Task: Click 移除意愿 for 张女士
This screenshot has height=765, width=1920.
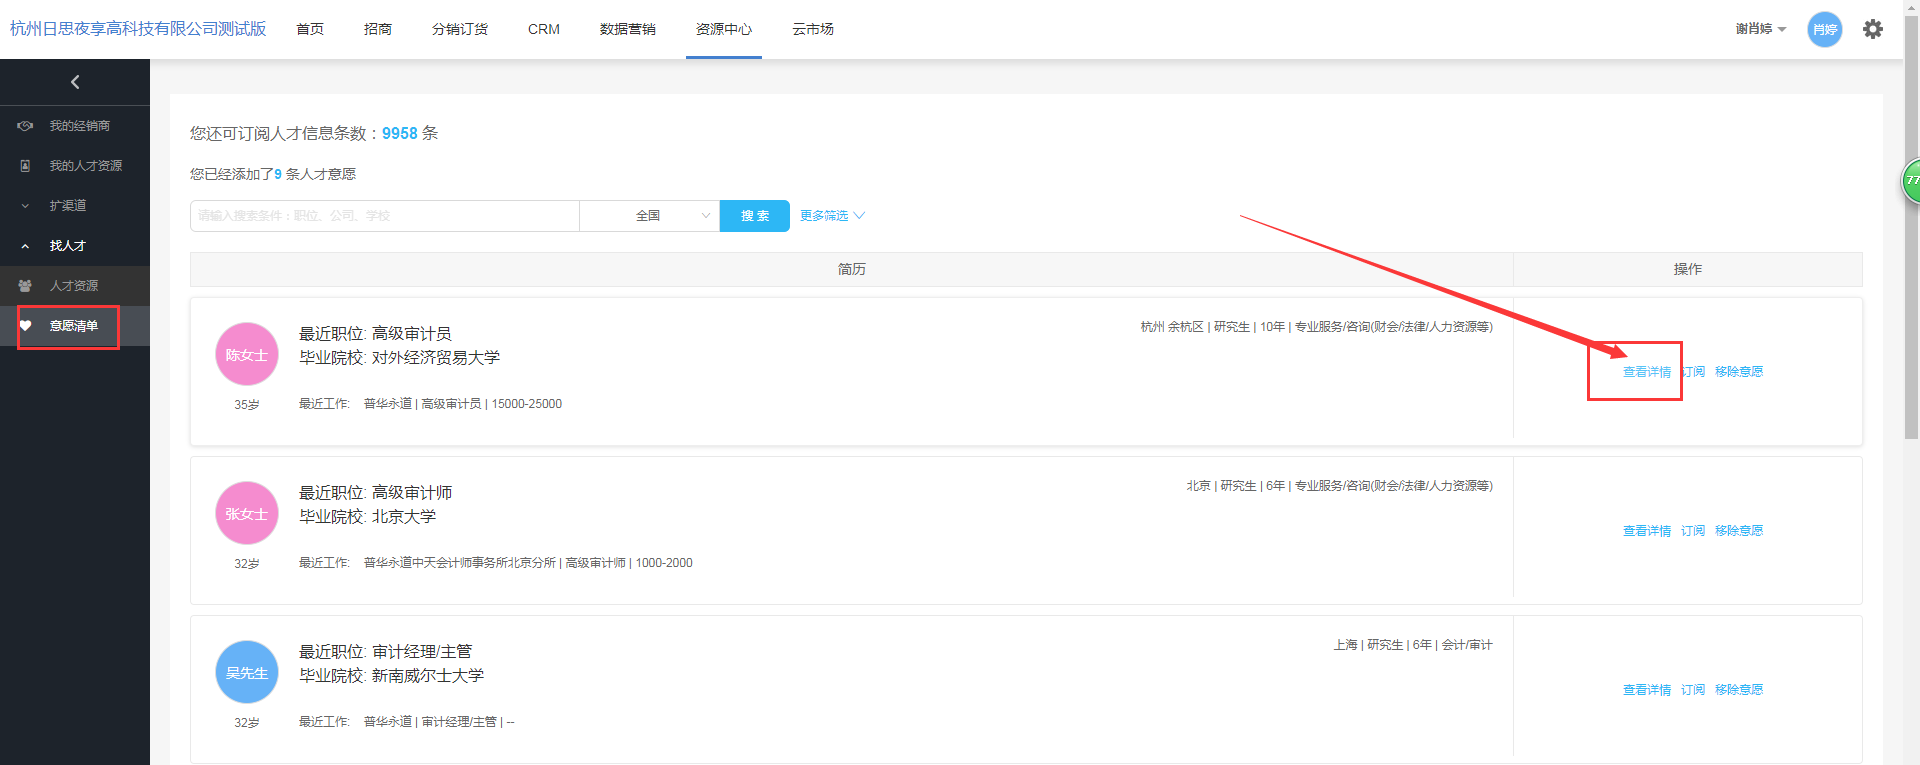Action: 1738,531
